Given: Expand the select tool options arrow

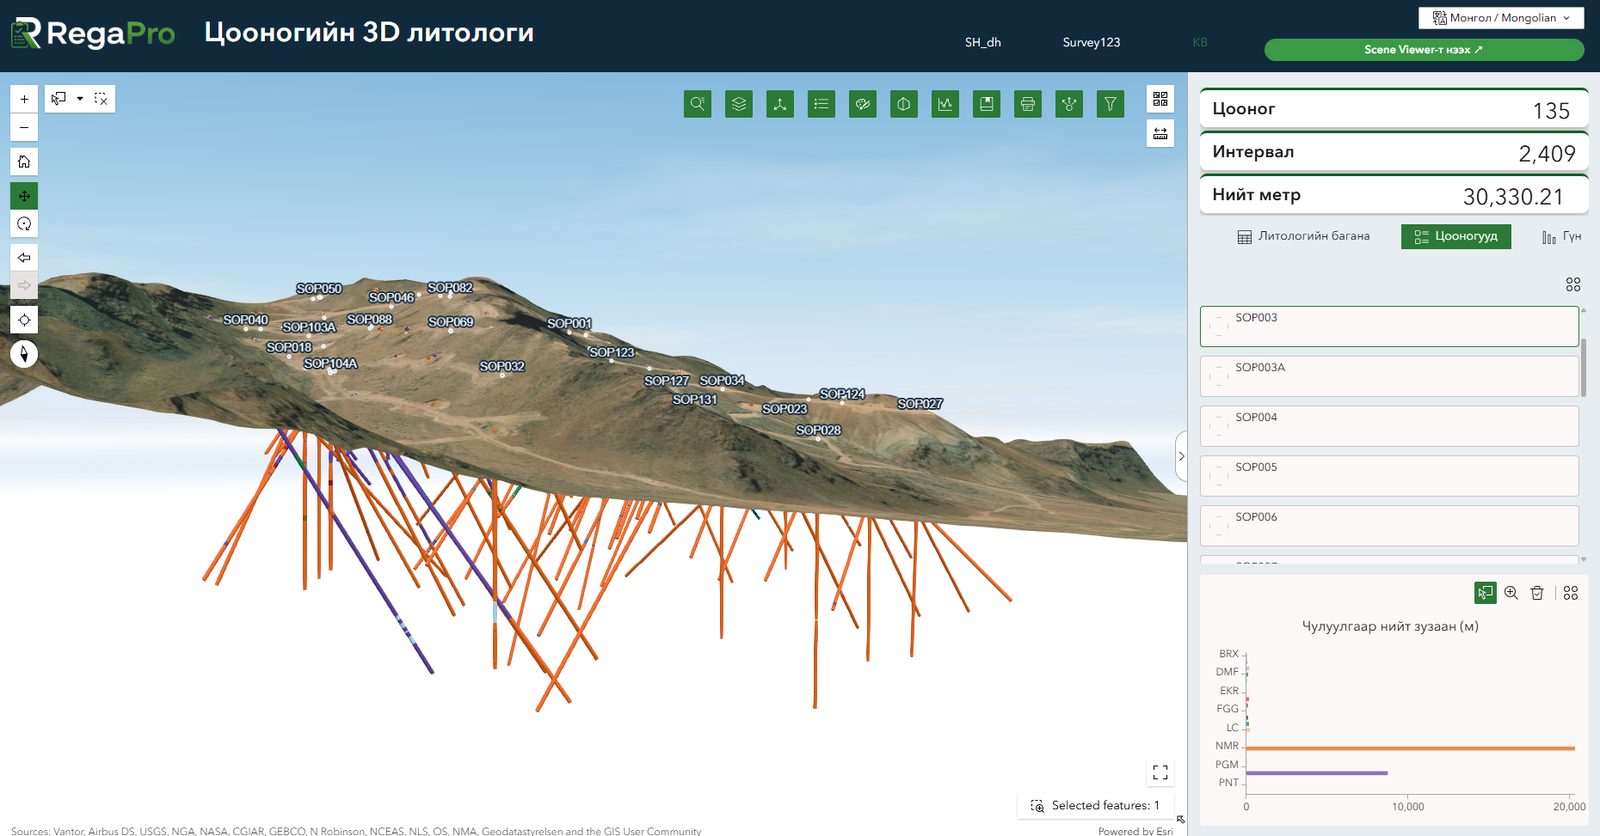Looking at the screenshot, I should coord(80,99).
